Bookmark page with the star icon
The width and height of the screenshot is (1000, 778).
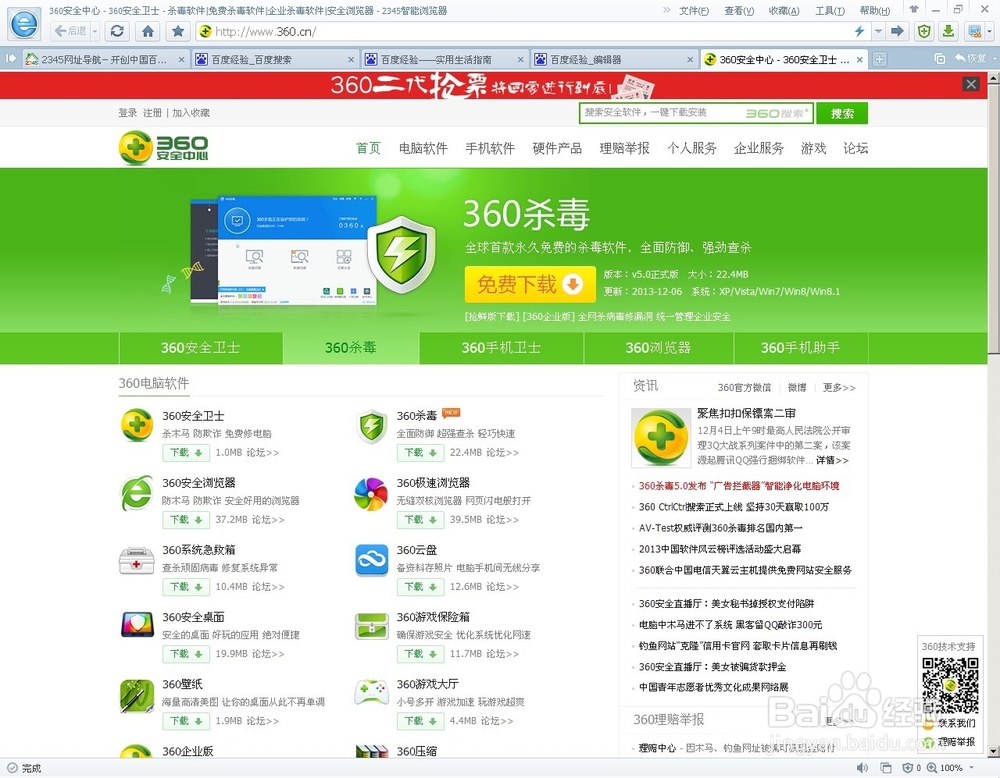click(x=178, y=31)
